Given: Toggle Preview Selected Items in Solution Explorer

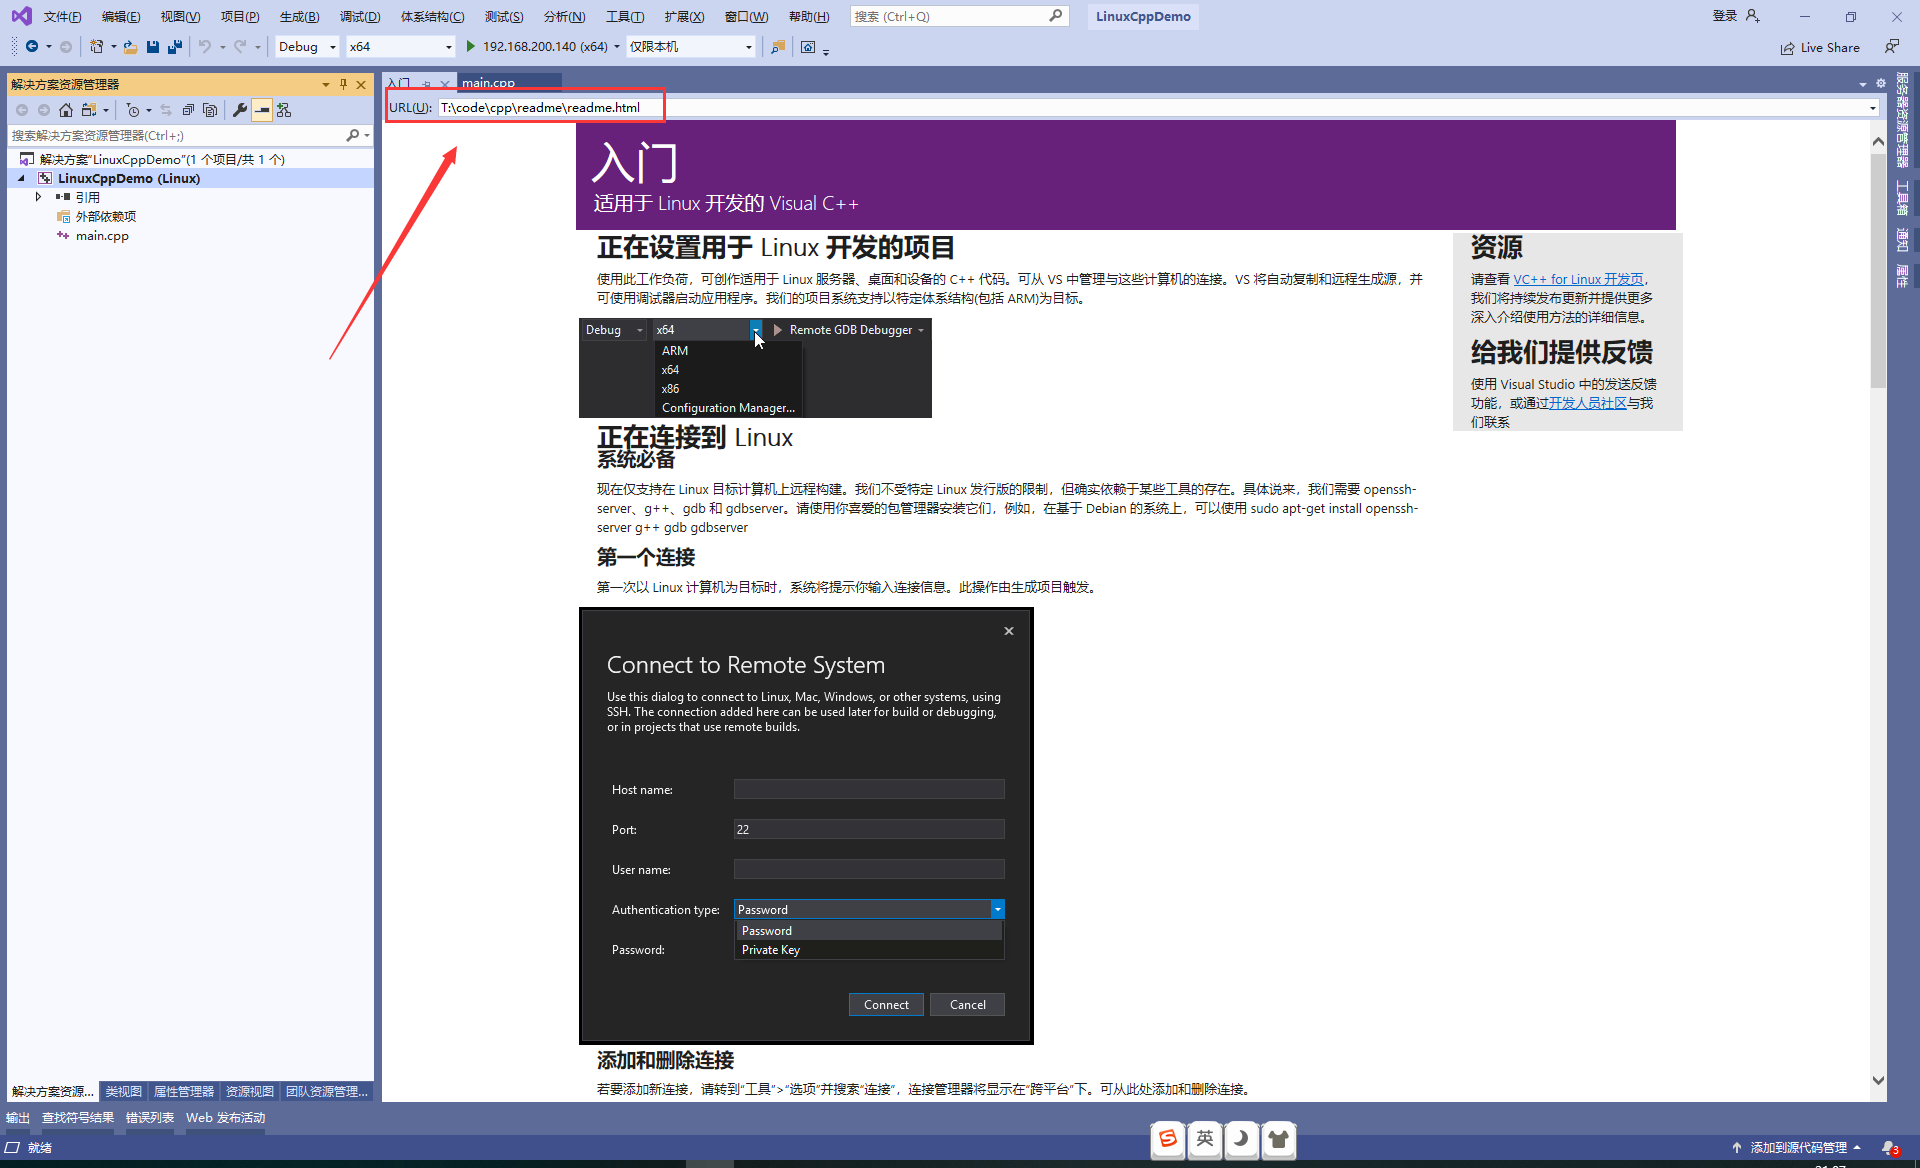Looking at the screenshot, I should 261,110.
